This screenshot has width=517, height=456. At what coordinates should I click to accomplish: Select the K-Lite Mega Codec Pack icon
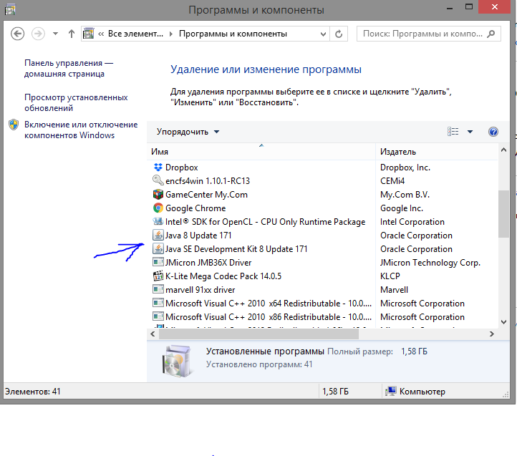[x=158, y=276]
